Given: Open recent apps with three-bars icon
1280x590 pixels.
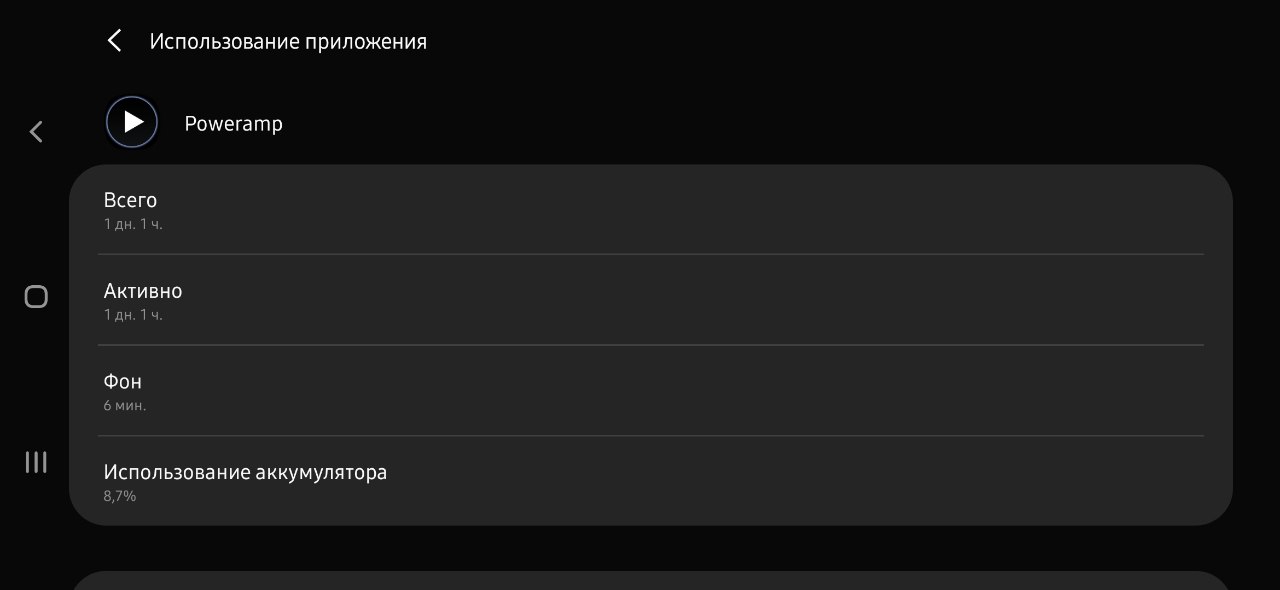Looking at the screenshot, I should 36,462.
